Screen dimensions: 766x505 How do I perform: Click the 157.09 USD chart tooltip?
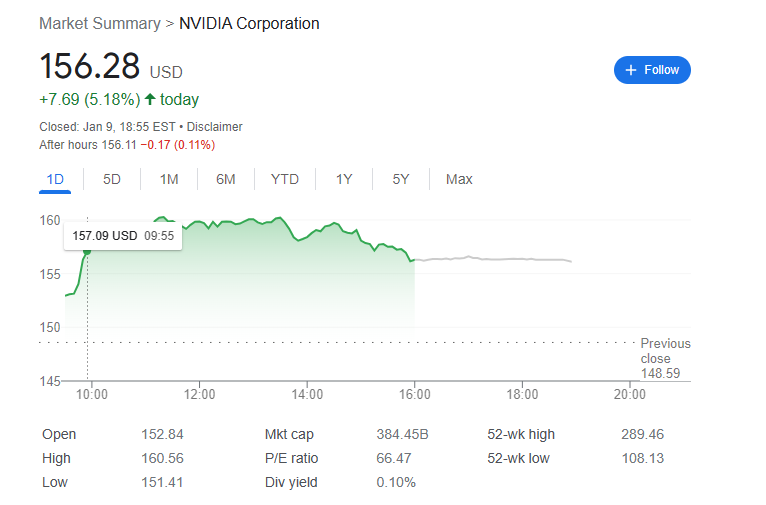(123, 236)
